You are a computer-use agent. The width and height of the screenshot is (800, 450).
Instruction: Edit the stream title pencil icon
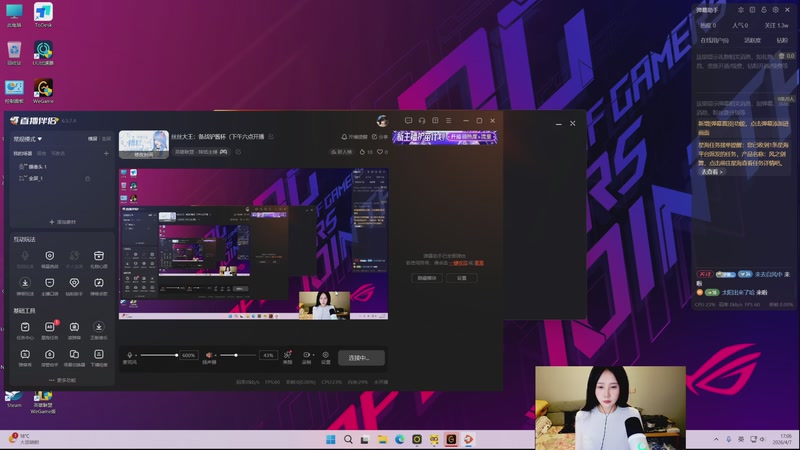pyautogui.click(x=271, y=137)
